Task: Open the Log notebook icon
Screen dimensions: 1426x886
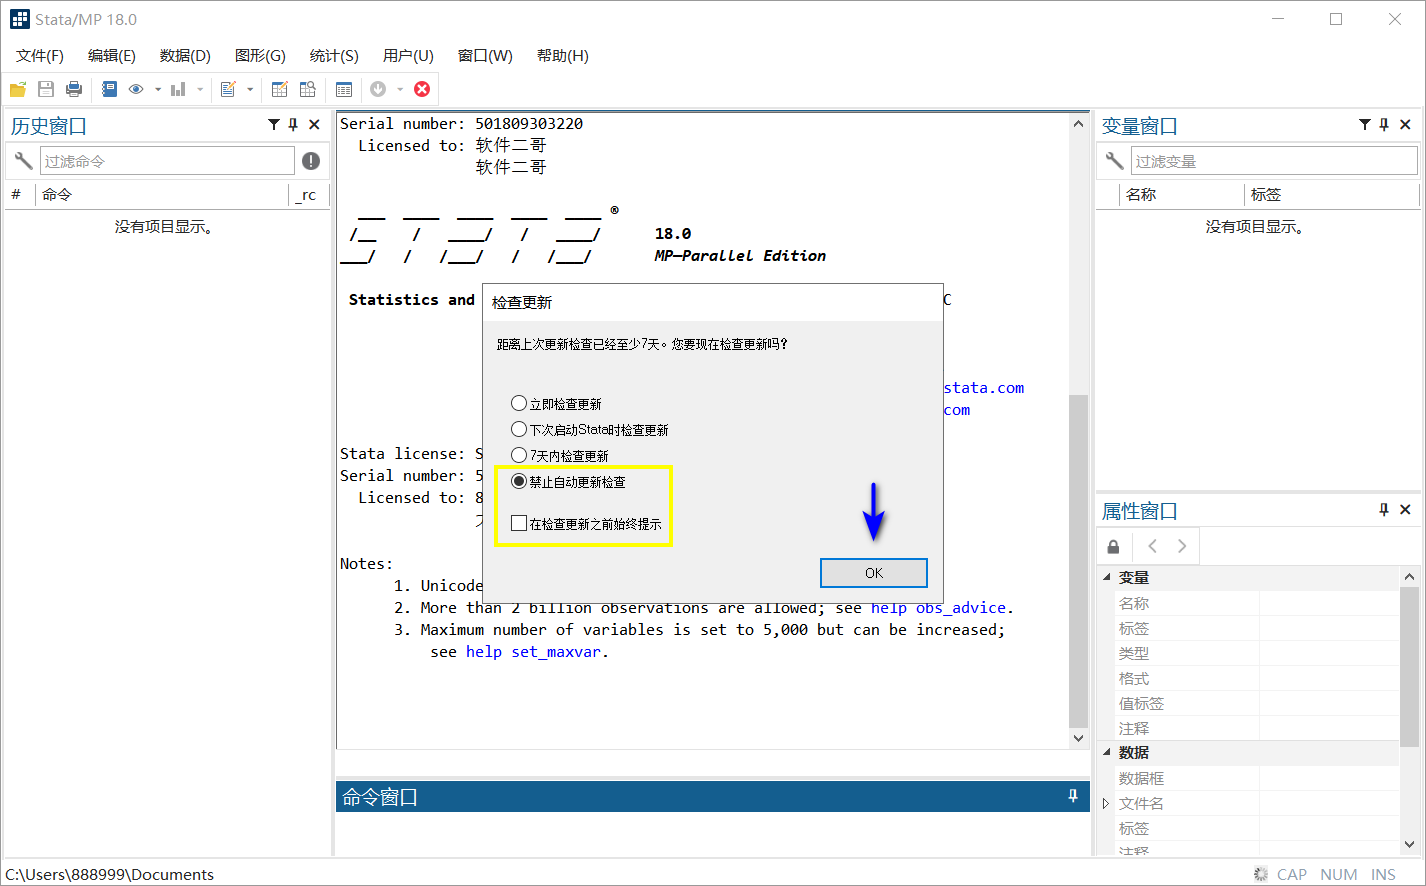Action: (x=109, y=89)
